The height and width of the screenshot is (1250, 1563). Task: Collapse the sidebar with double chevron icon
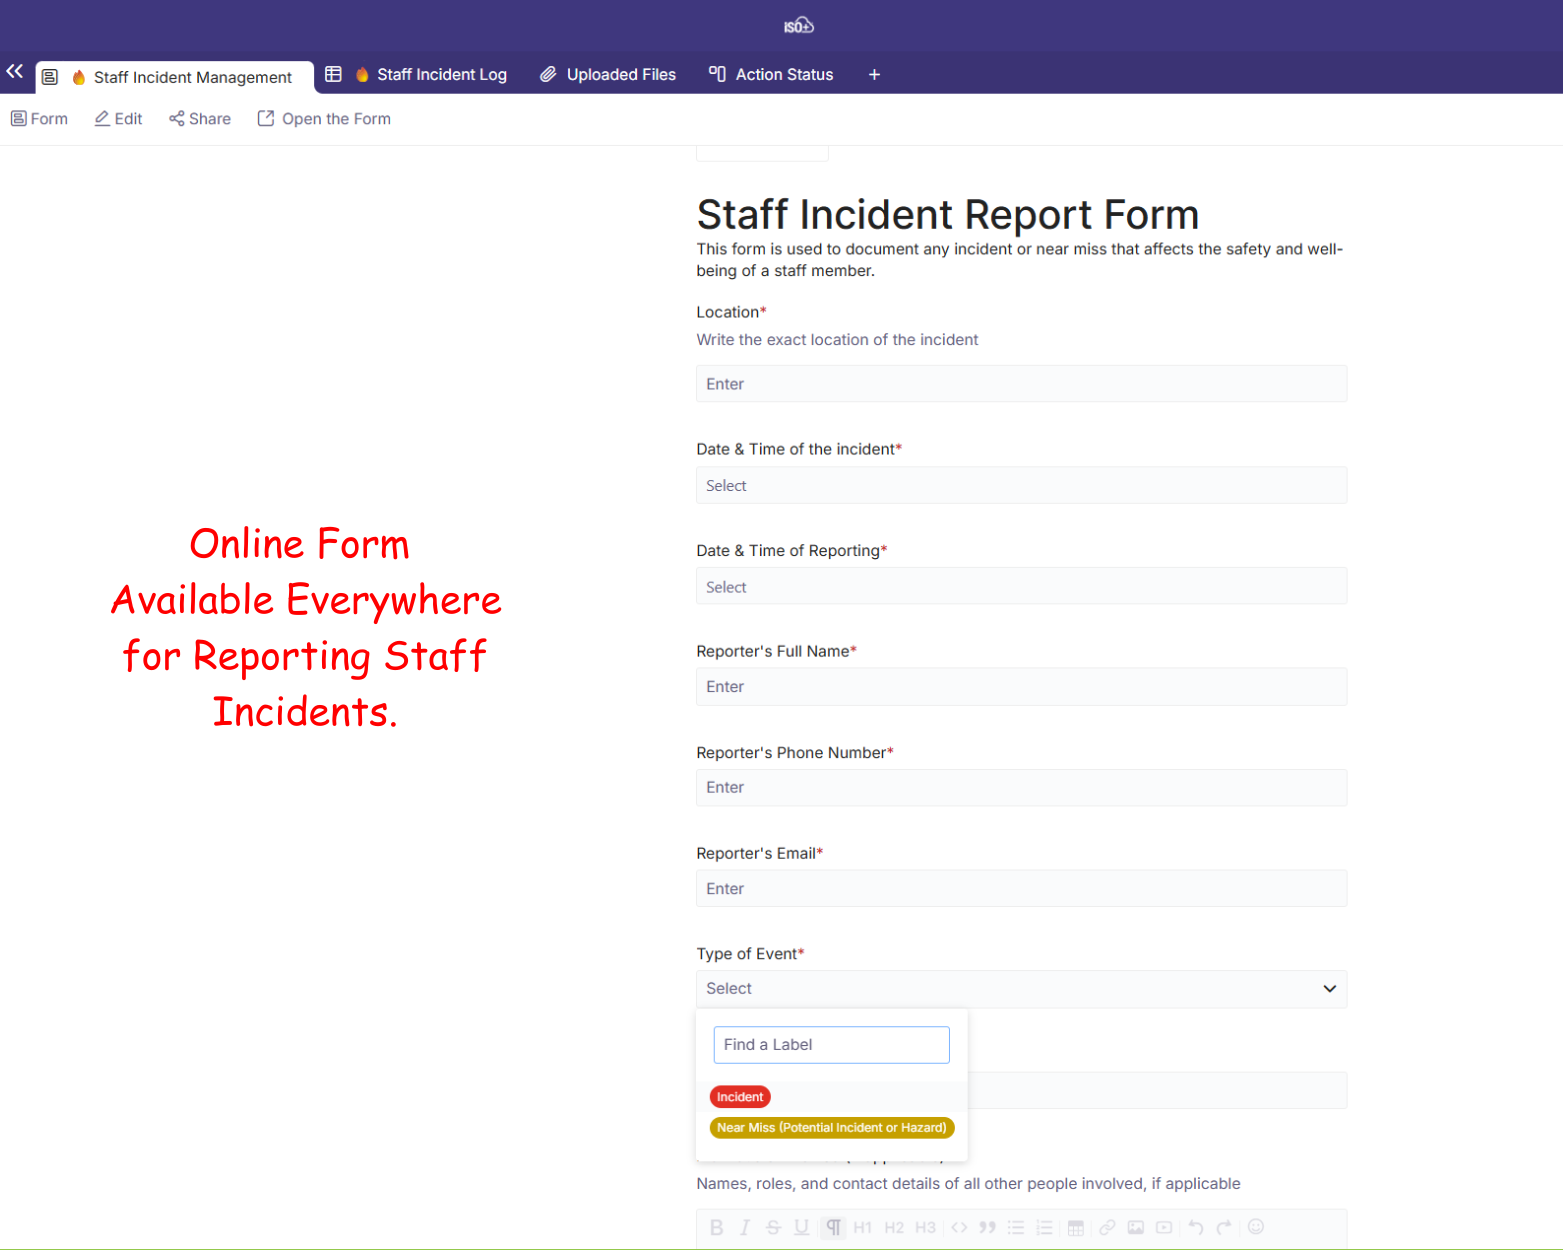pos(15,72)
